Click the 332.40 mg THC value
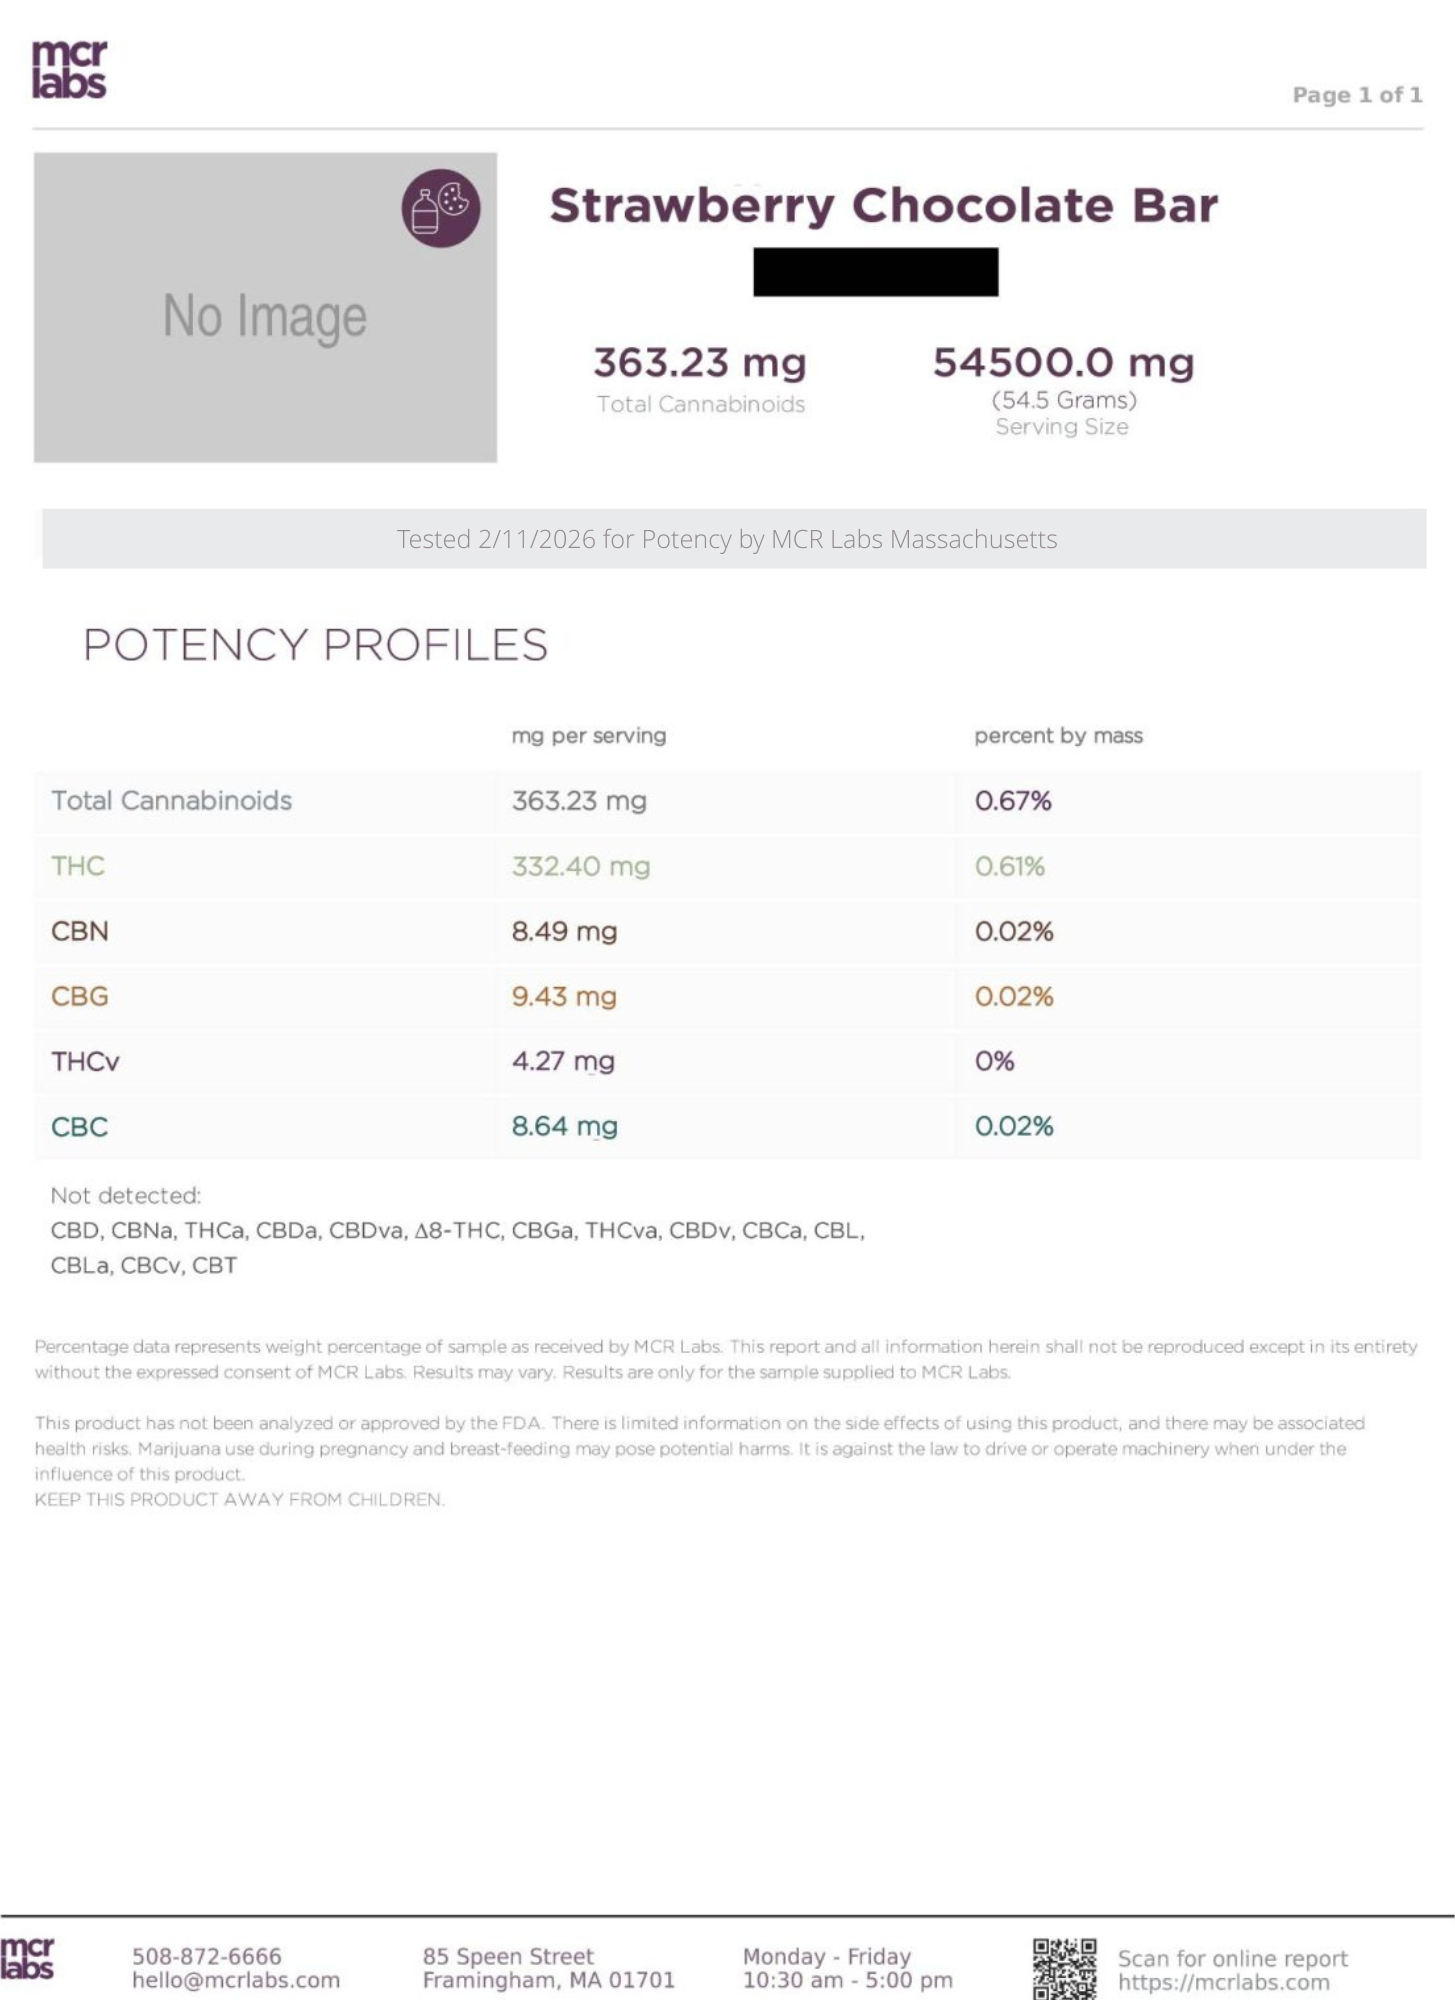Screen dimensions: 1455x2000 point(580,866)
